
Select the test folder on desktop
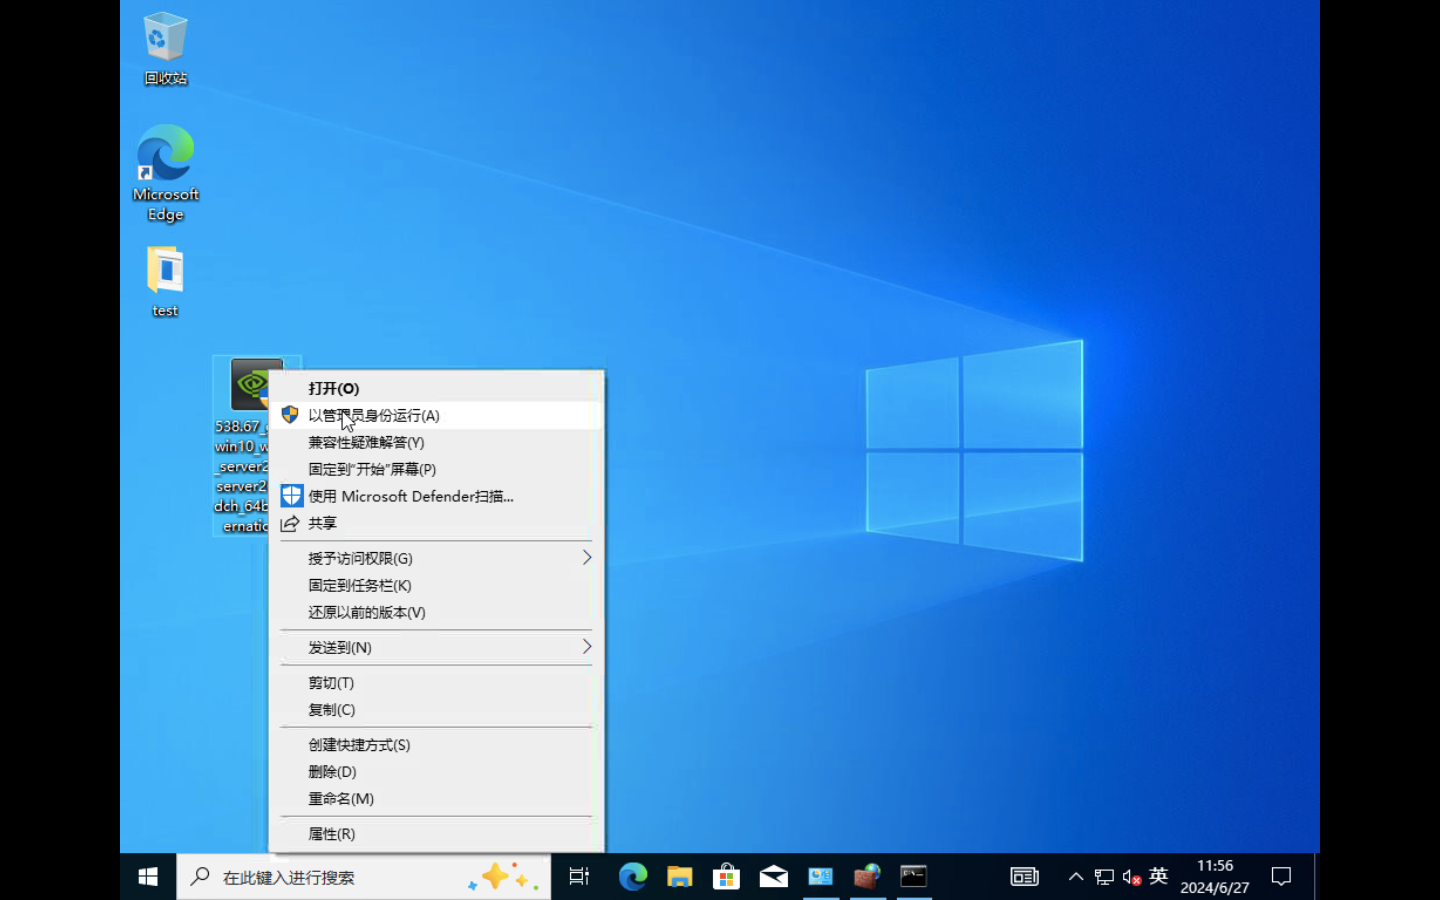point(165,282)
